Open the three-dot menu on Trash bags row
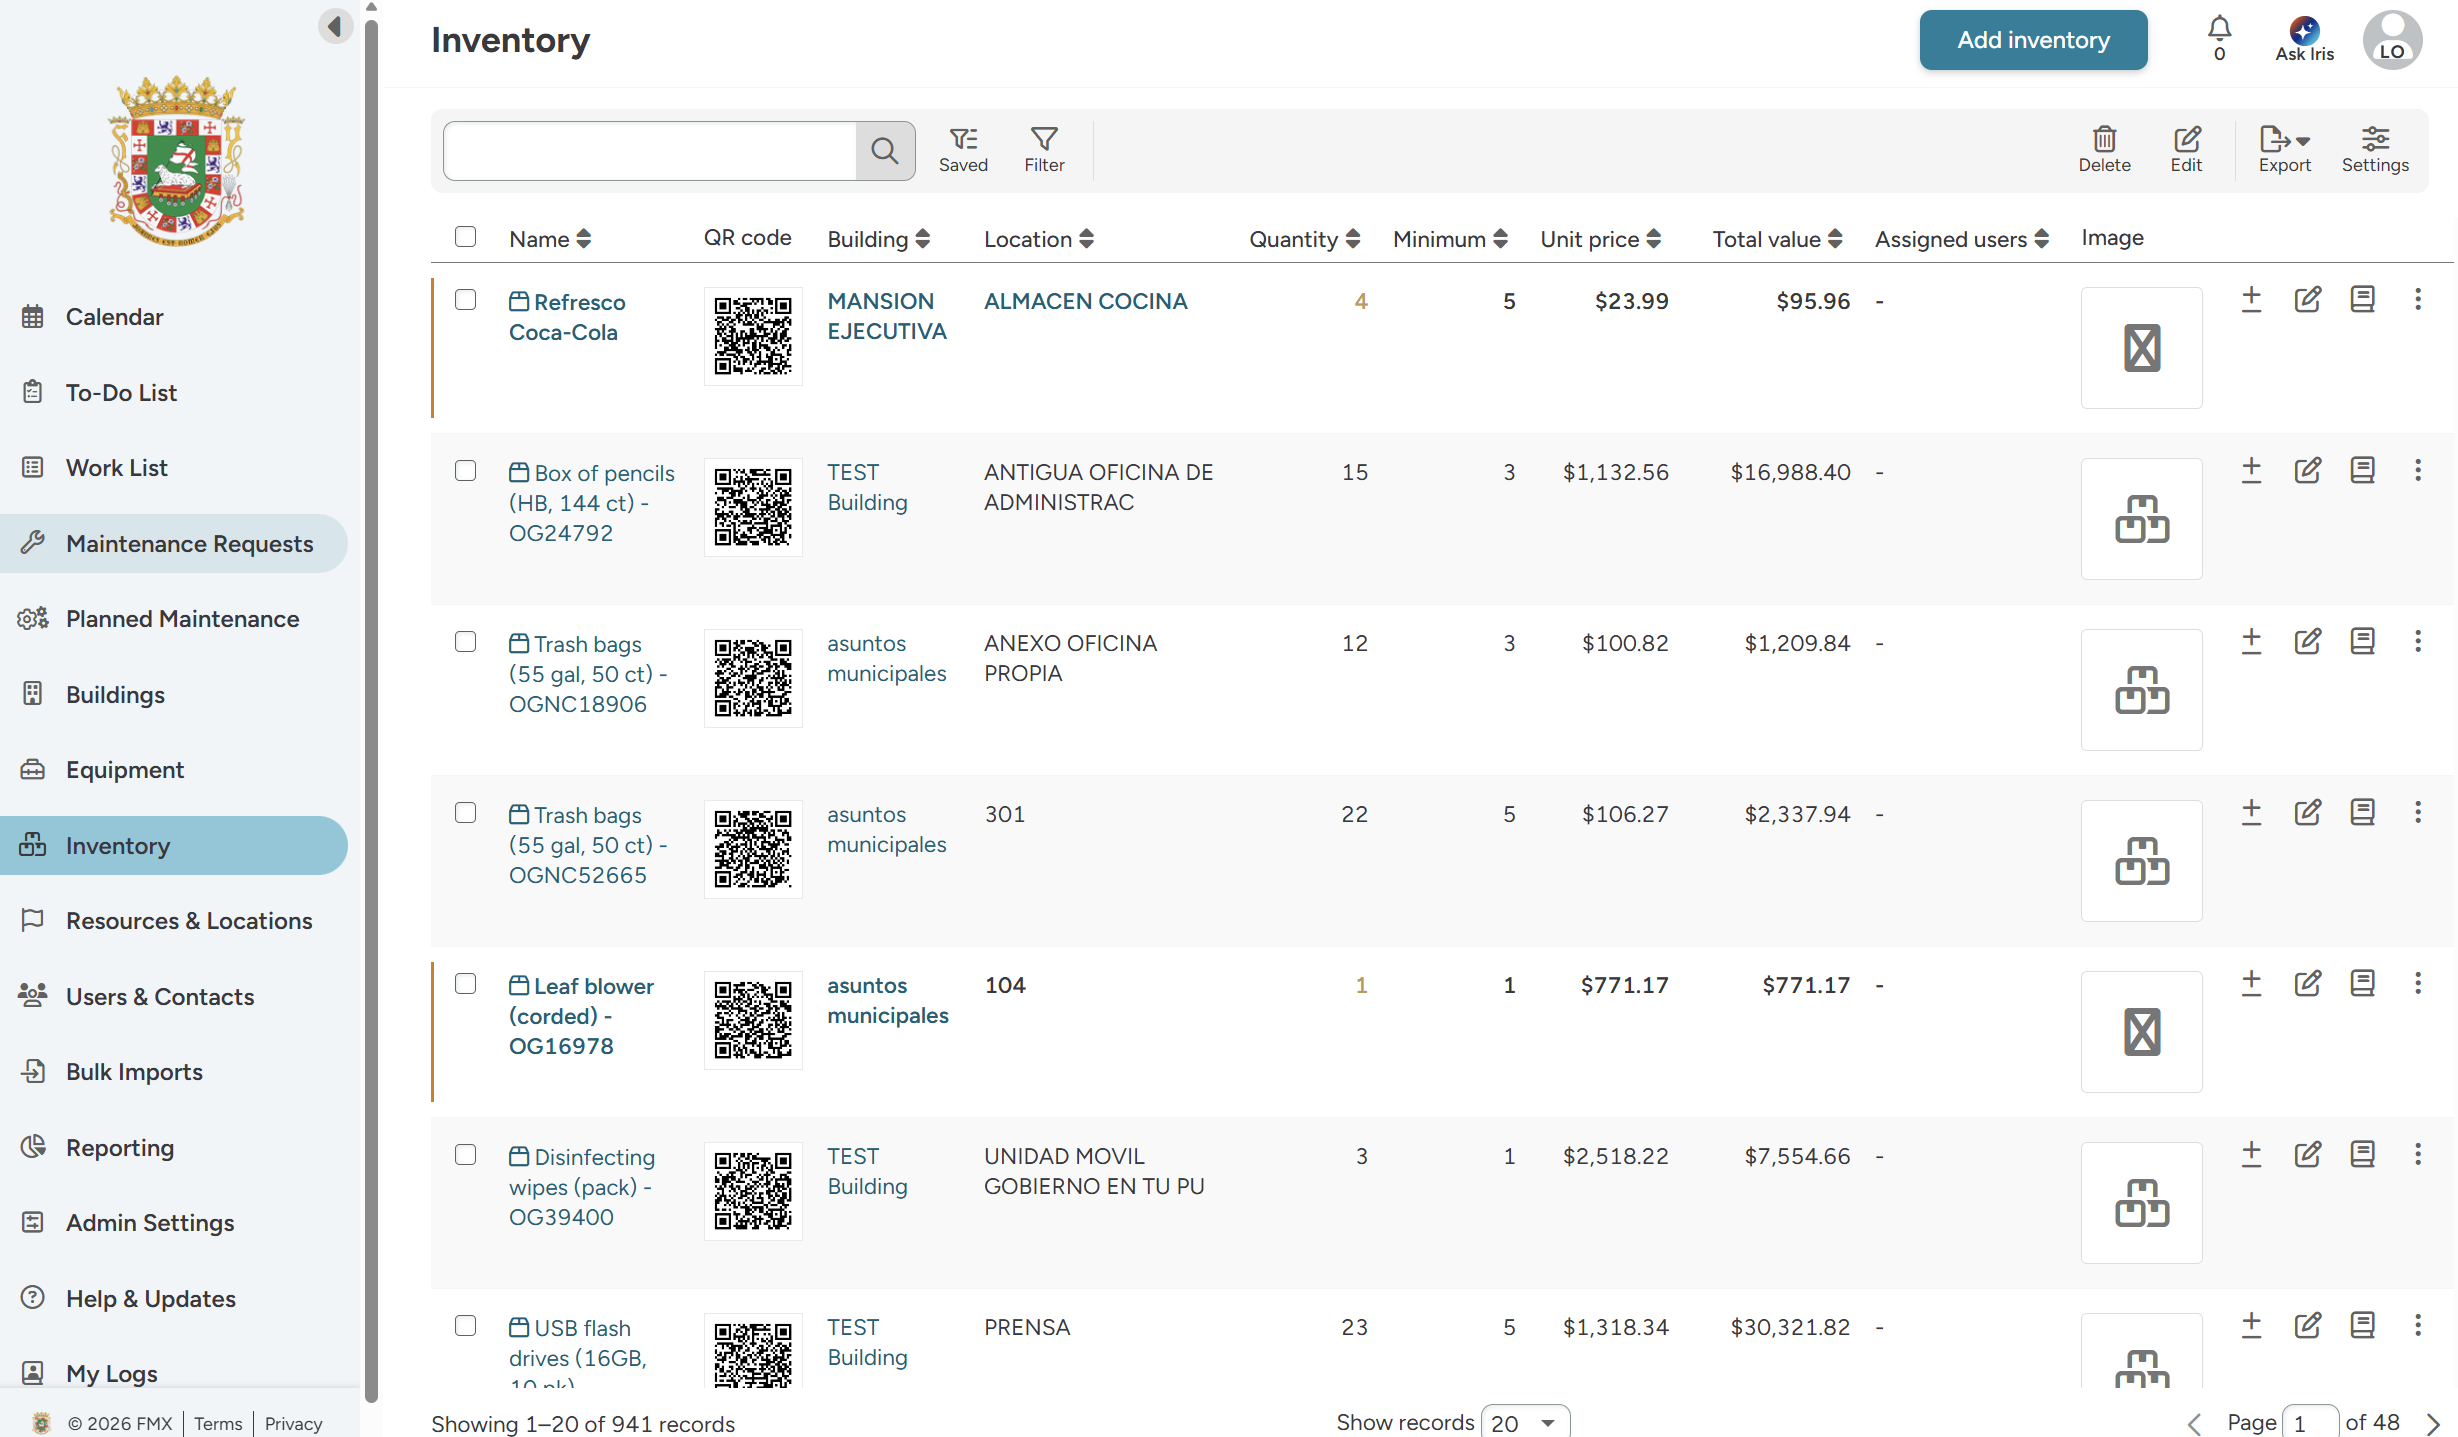 (2420, 640)
